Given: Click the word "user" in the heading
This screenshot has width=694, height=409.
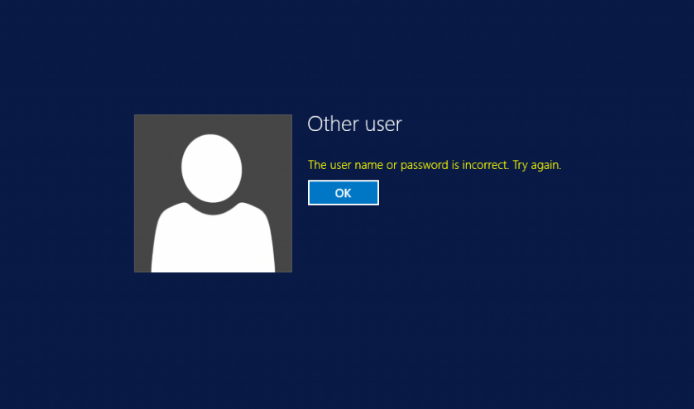Looking at the screenshot, I should coord(383,124).
